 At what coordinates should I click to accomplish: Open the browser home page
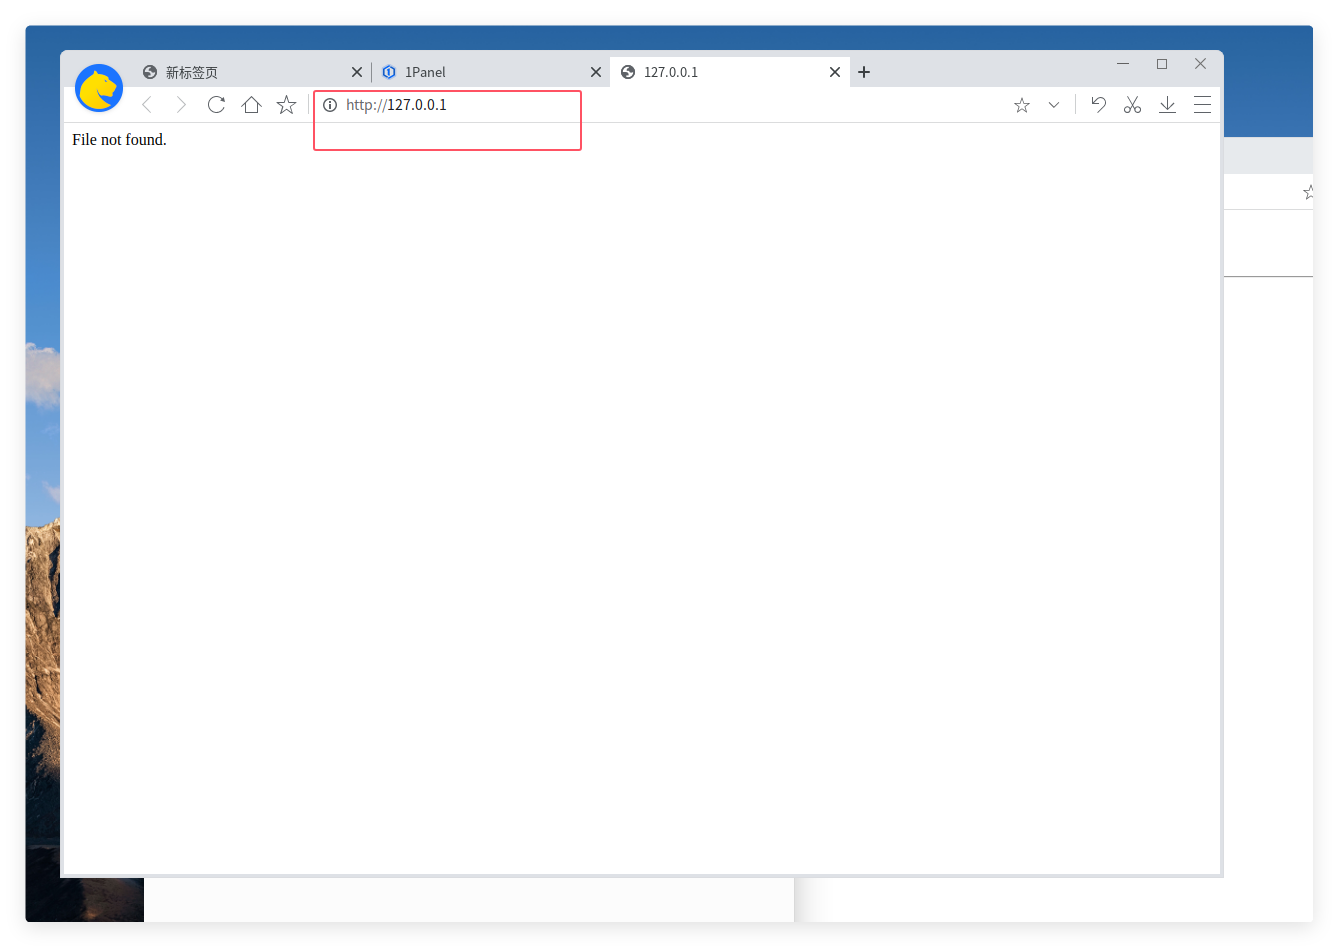pos(251,105)
